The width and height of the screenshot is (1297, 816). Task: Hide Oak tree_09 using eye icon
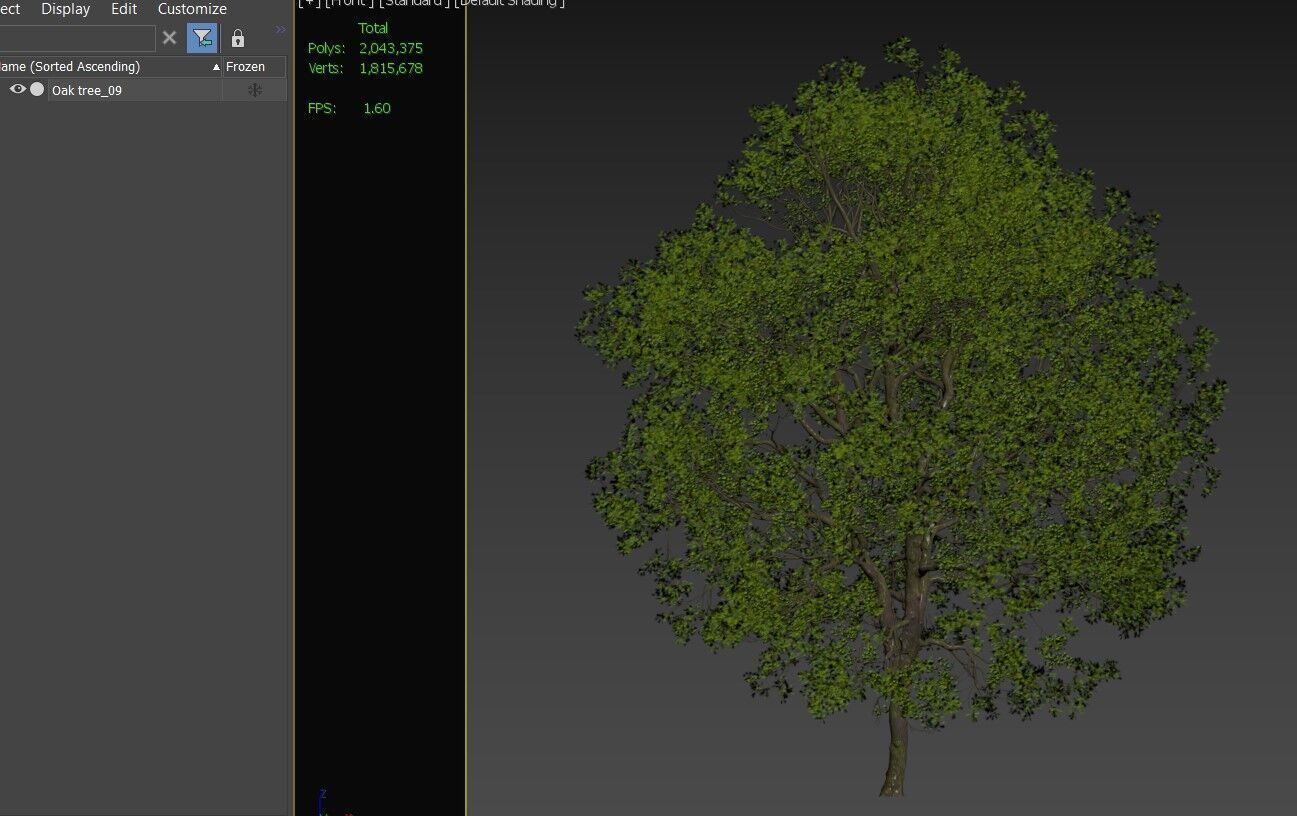pos(17,89)
